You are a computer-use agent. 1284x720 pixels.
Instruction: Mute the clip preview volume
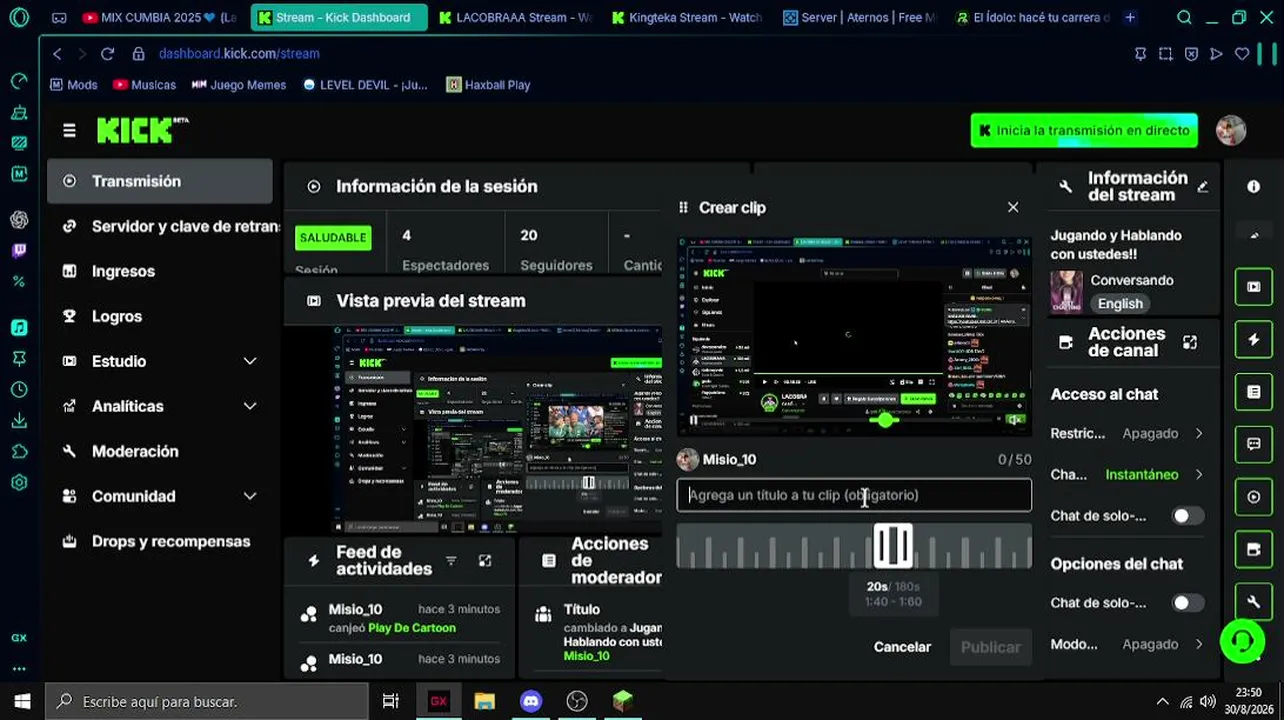click(1015, 421)
